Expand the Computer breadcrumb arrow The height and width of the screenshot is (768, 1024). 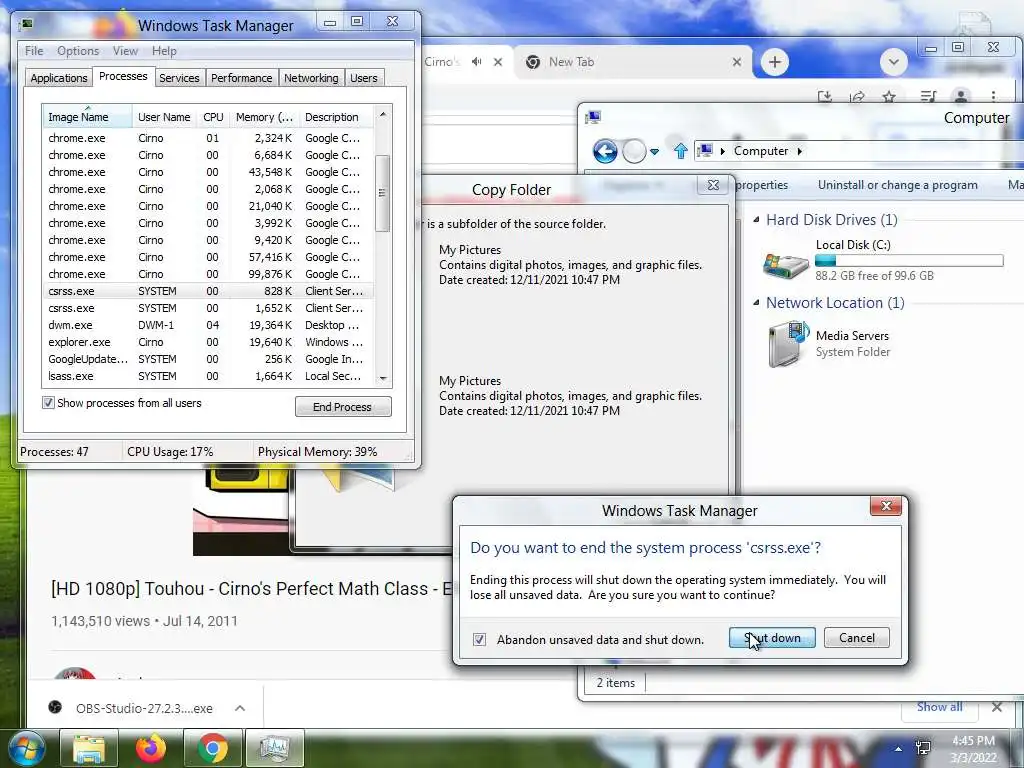coord(799,152)
